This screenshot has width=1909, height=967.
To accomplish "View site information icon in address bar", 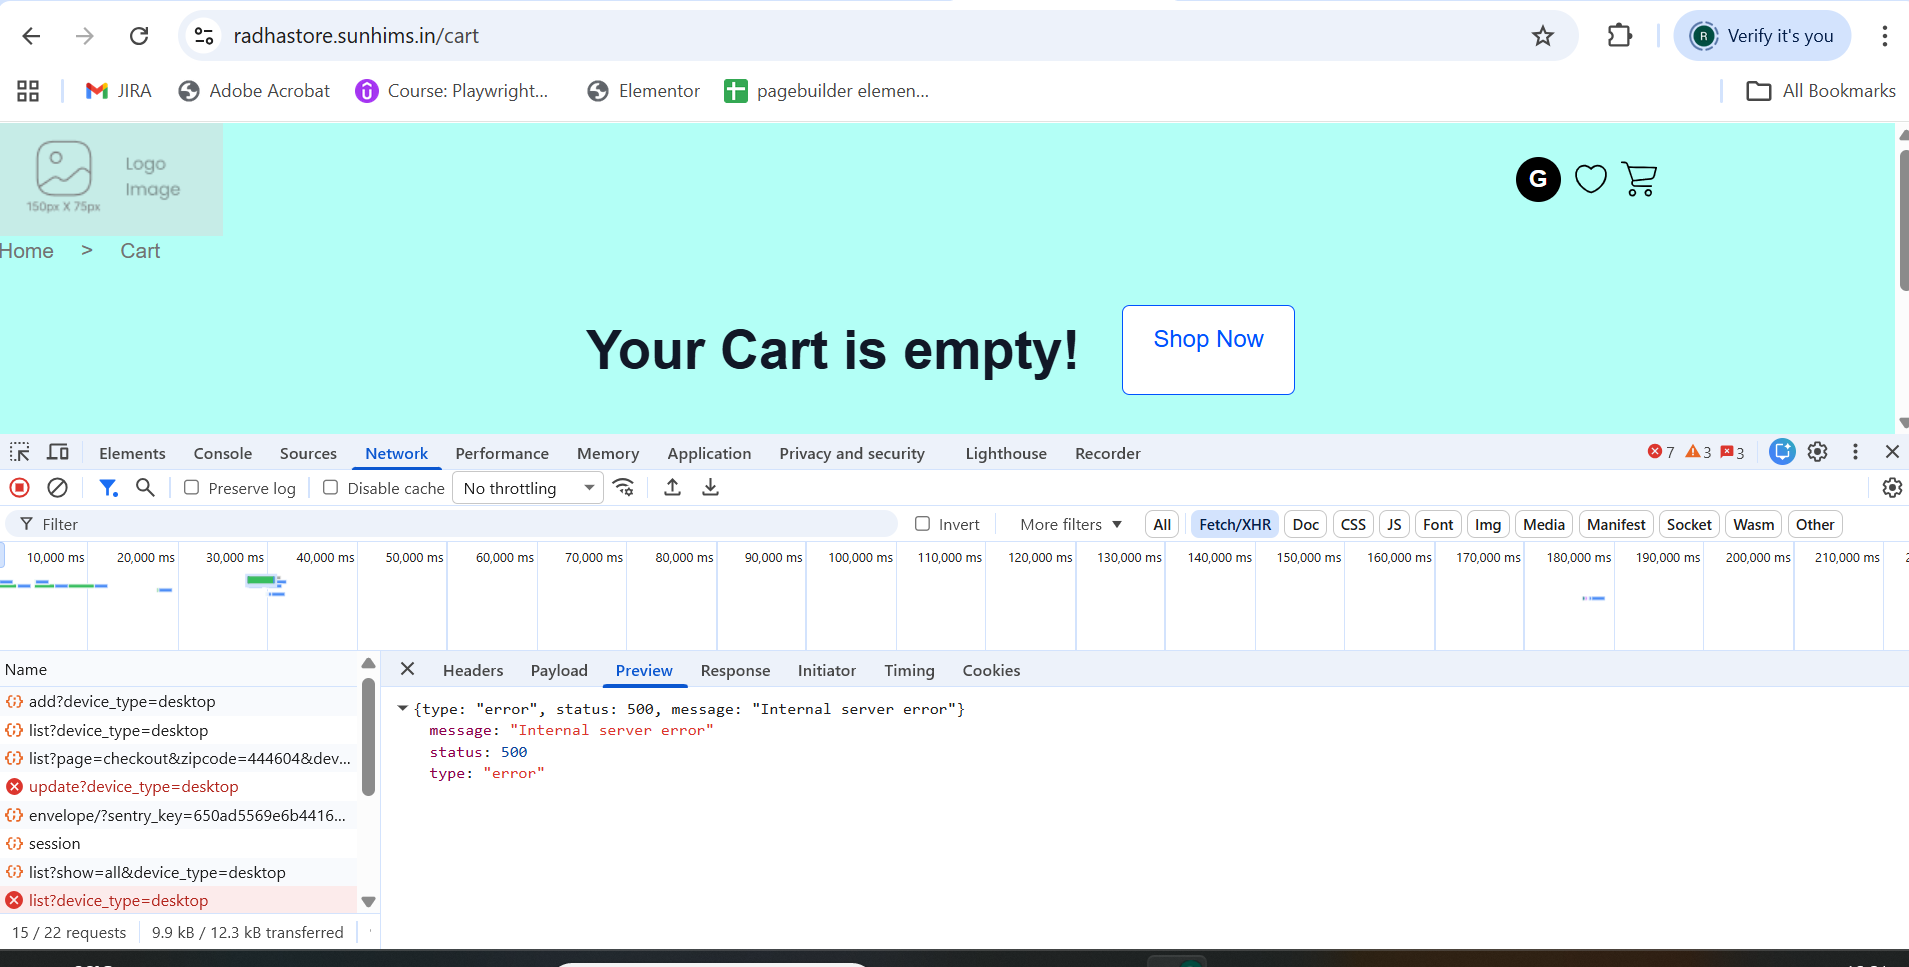I will pos(204,36).
